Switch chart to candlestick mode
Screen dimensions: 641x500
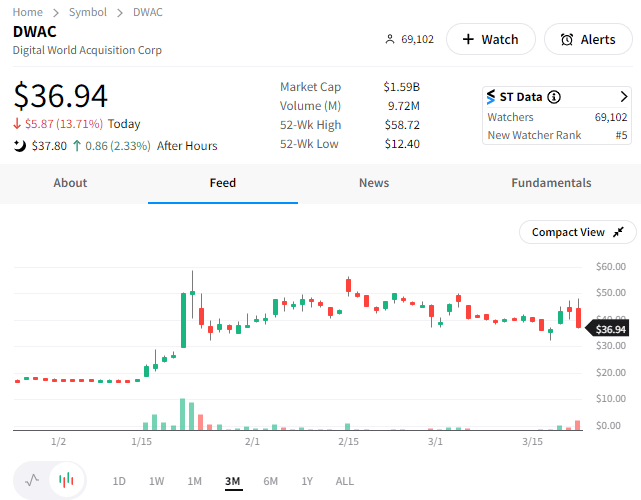66,480
